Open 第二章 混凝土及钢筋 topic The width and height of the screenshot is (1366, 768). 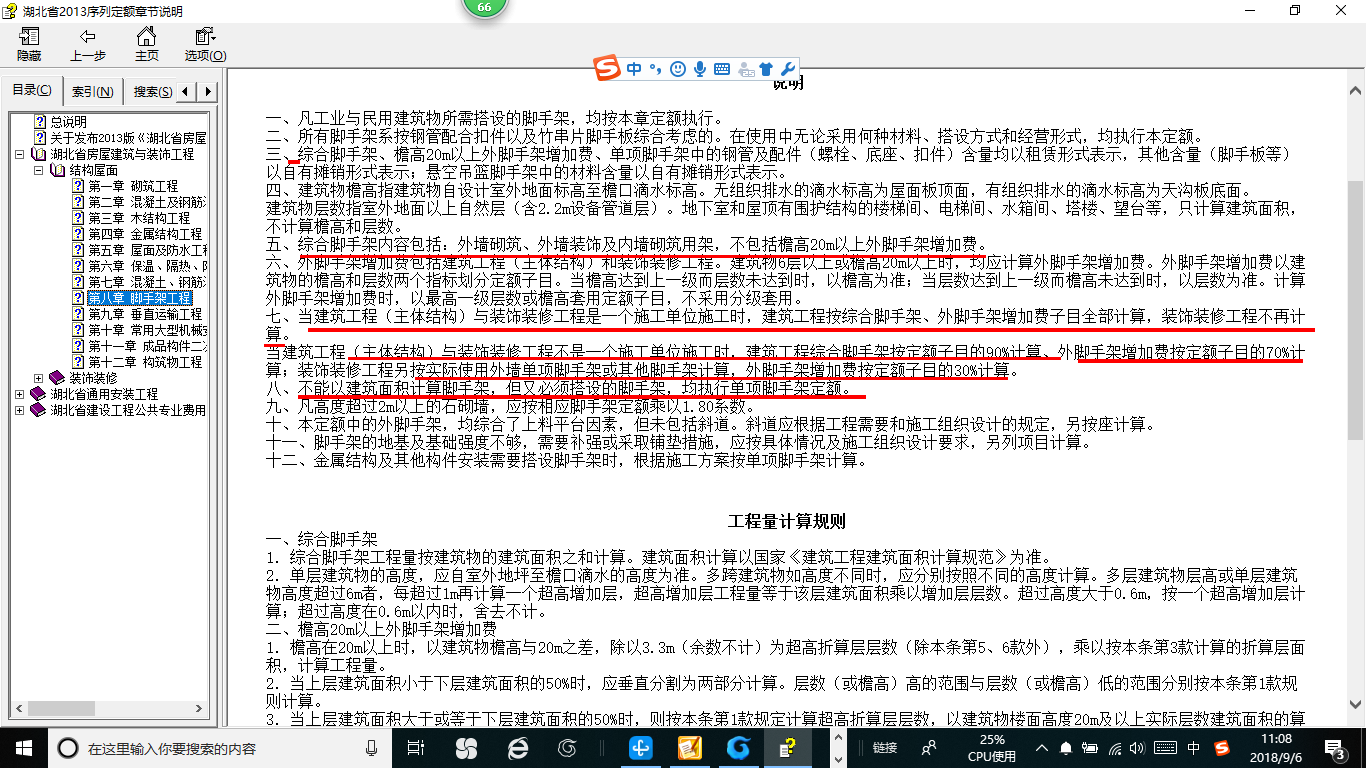coord(147,202)
